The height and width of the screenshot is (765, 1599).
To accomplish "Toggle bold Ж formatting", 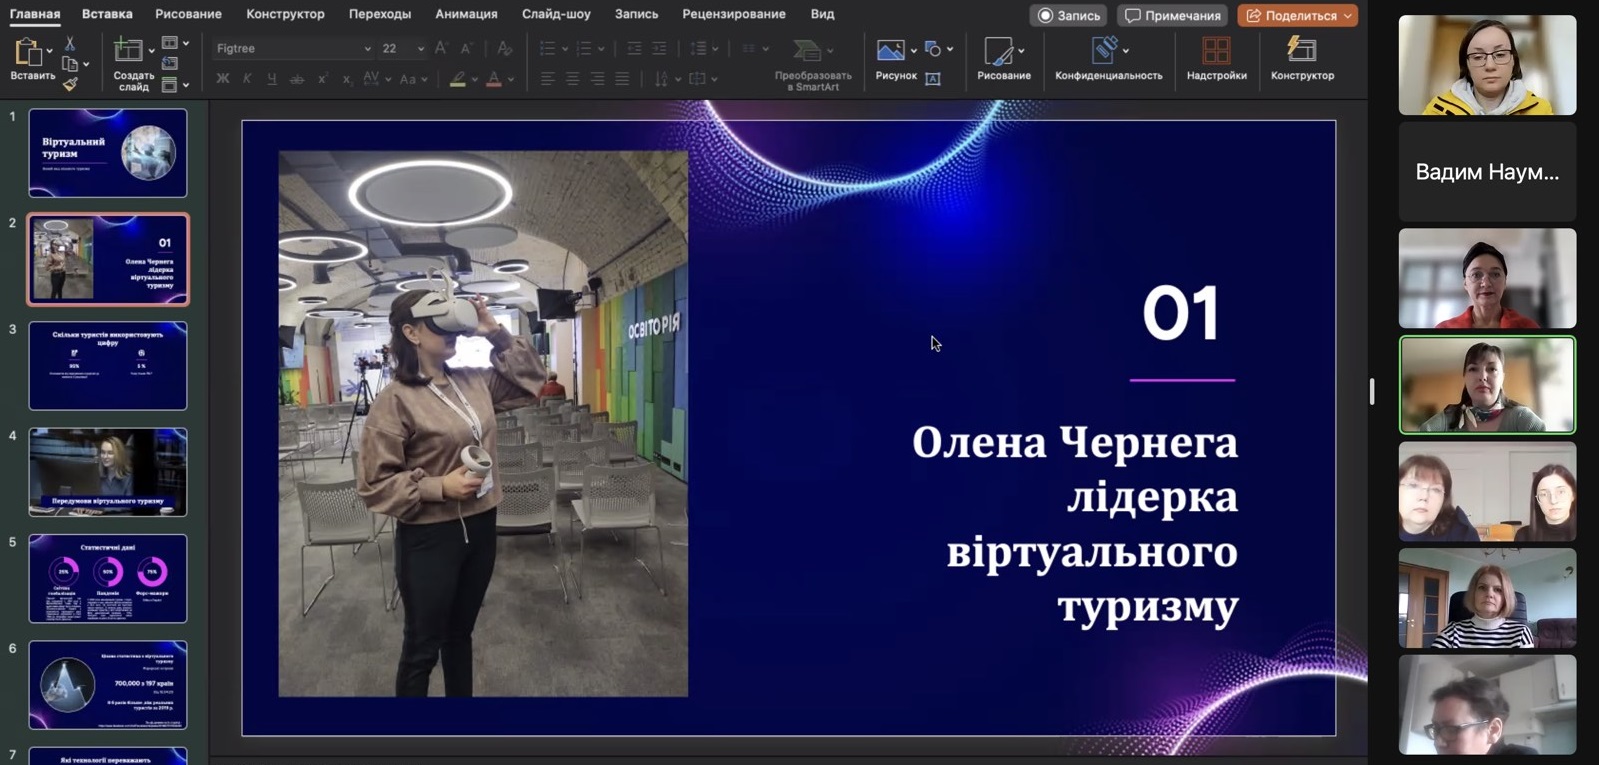I will pyautogui.click(x=223, y=79).
